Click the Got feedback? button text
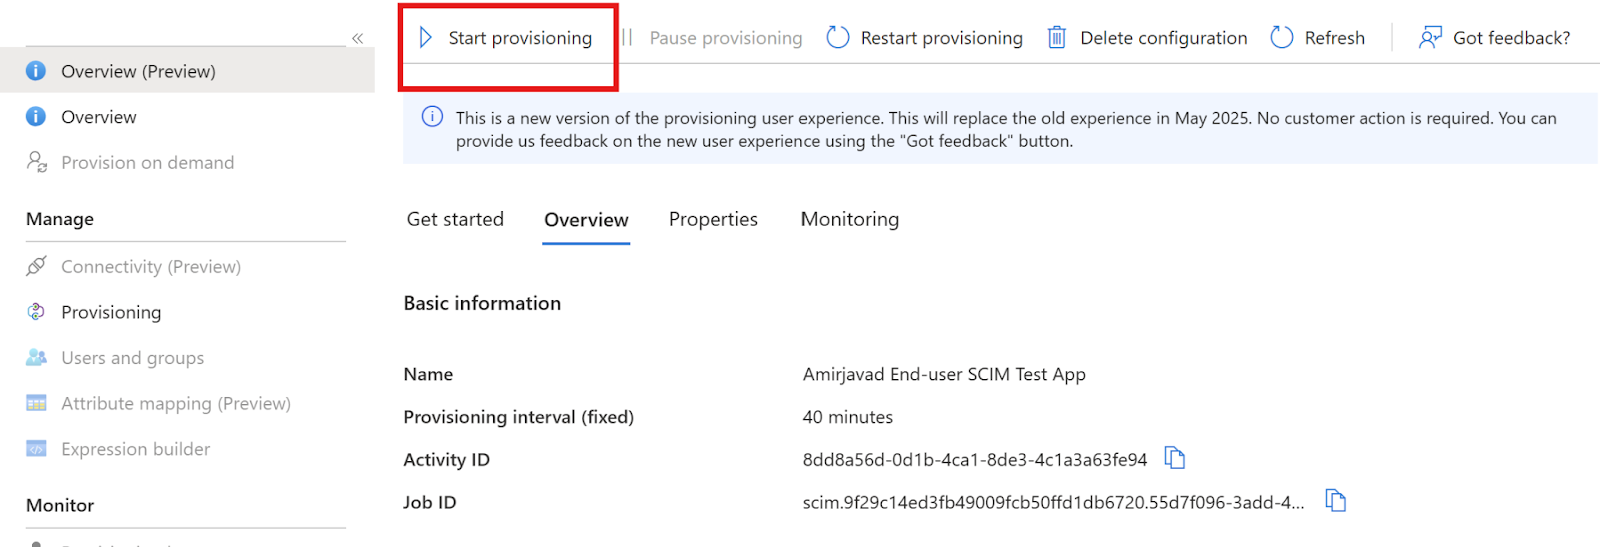This screenshot has height=547, width=1600. [x=1511, y=38]
